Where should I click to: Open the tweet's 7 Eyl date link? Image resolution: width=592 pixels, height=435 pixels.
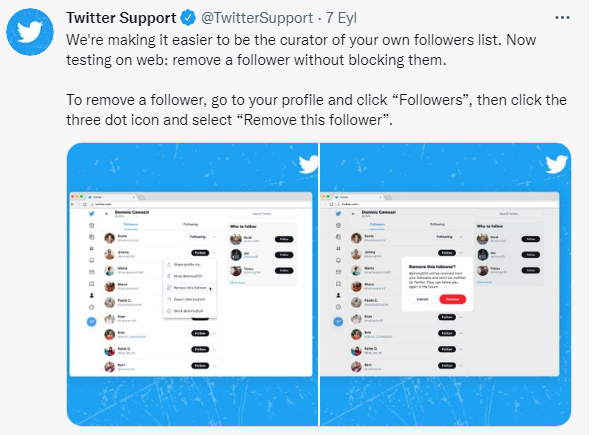(341, 18)
